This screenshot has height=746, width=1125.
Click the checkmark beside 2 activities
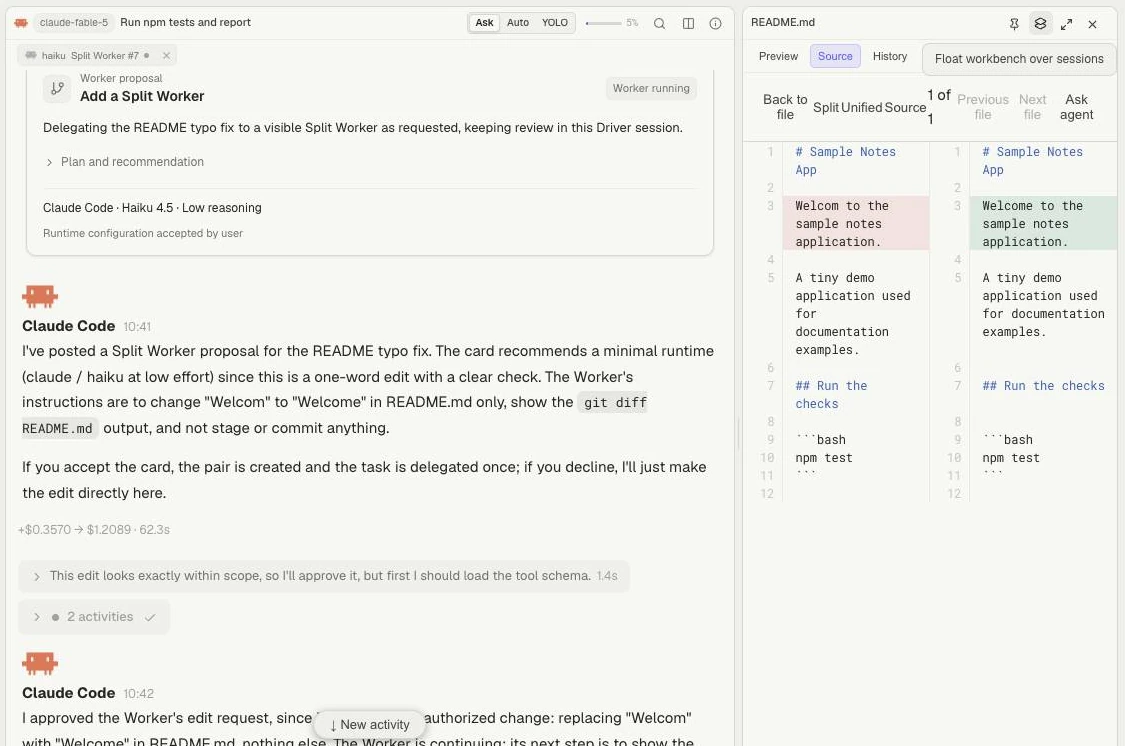coord(150,617)
